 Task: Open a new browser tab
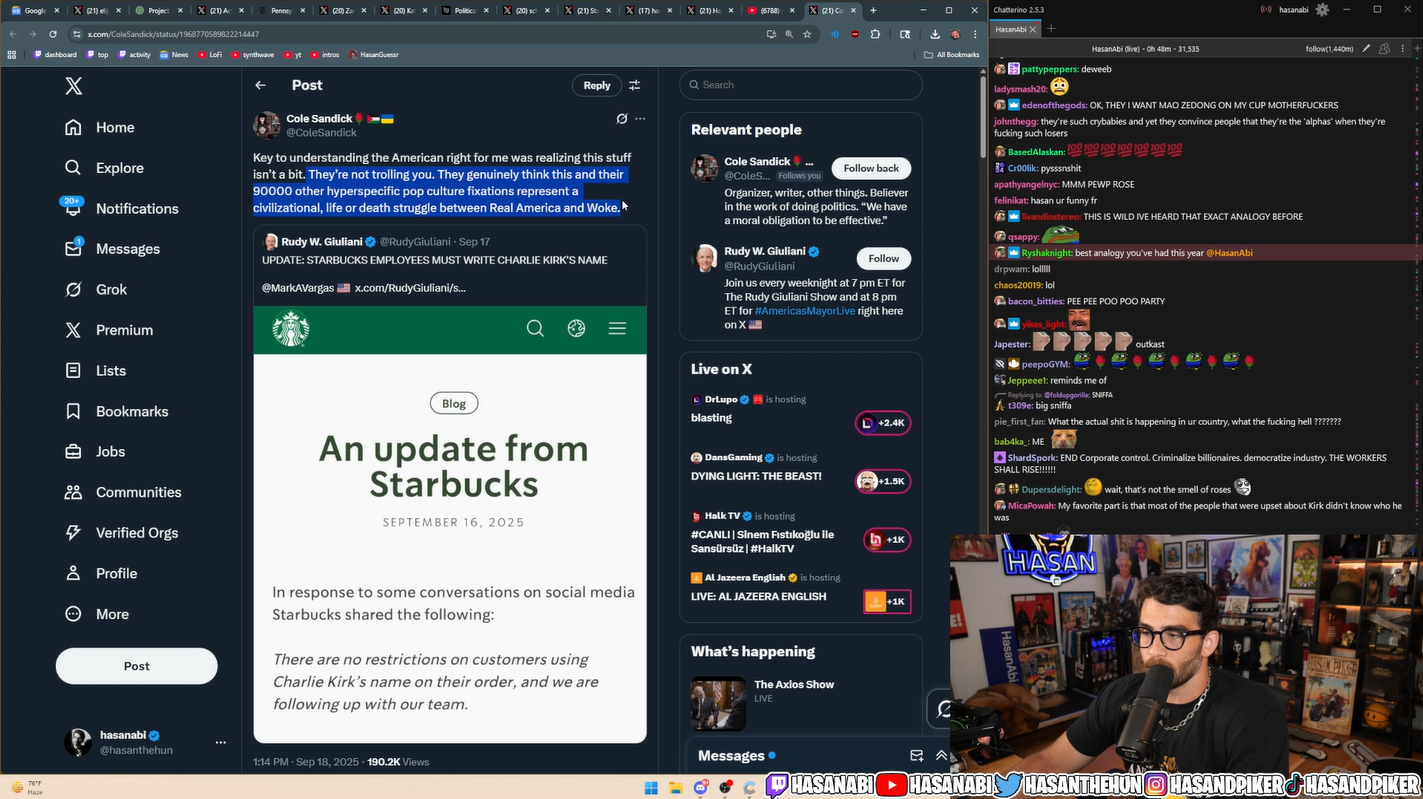[873, 10]
